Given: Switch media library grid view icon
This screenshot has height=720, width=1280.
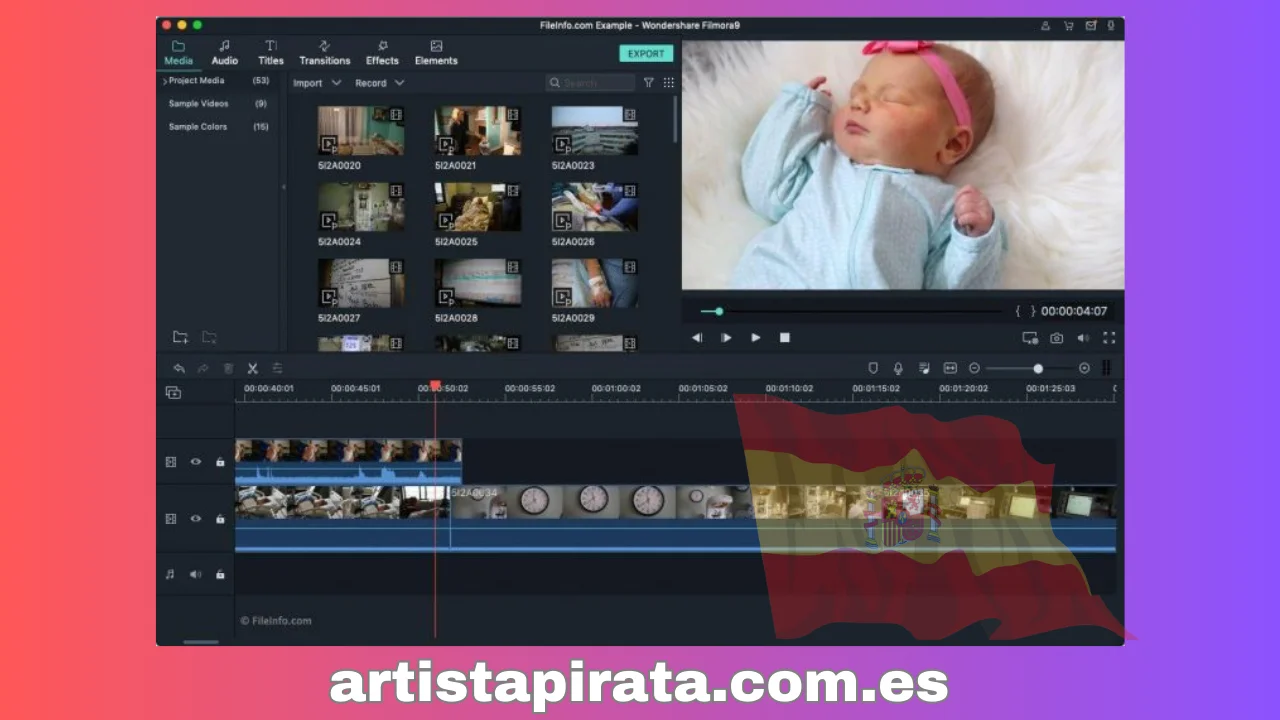Looking at the screenshot, I should pyautogui.click(x=669, y=83).
